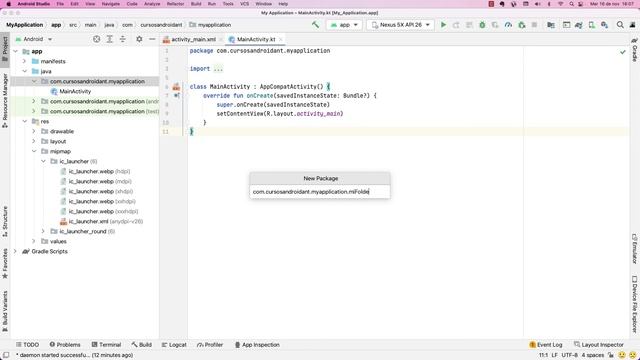This screenshot has width=640, height=360.
Task: Click the Search Everywhere magnifier icon
Action: 620,25
